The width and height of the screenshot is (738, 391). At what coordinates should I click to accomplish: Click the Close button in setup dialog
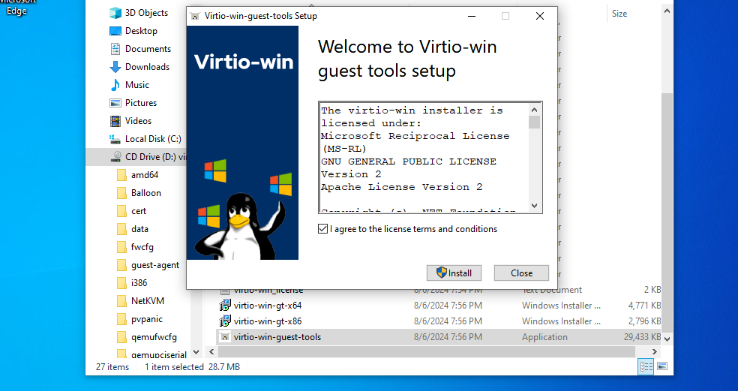521,273
